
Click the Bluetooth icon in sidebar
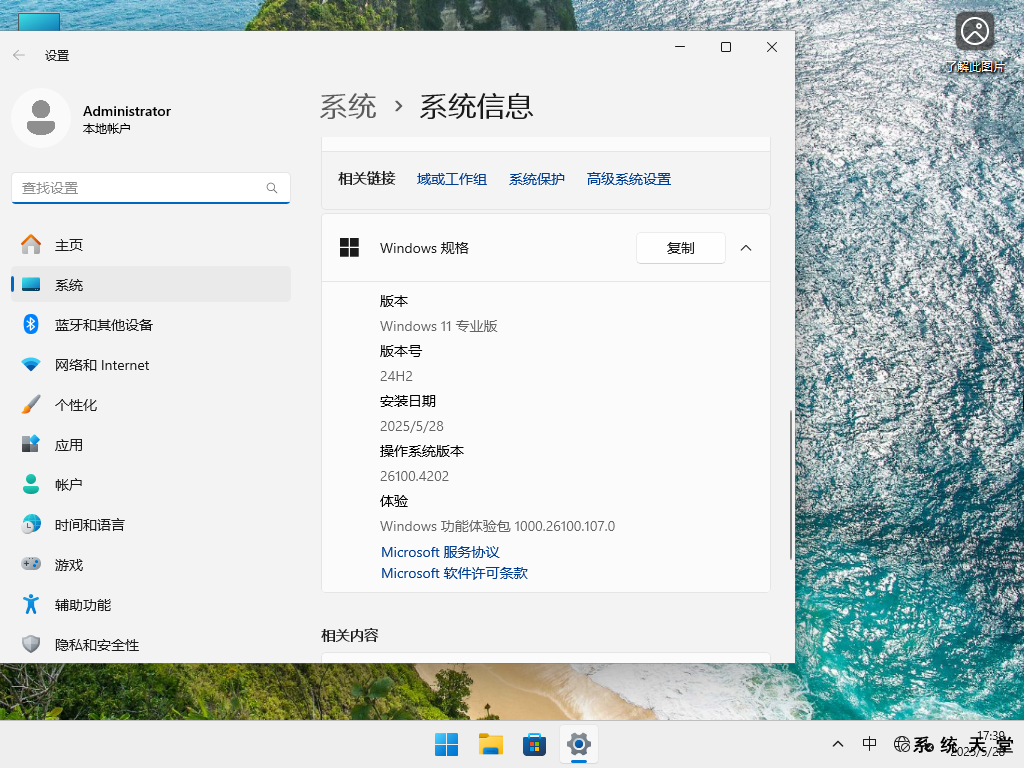click(31, 324)
